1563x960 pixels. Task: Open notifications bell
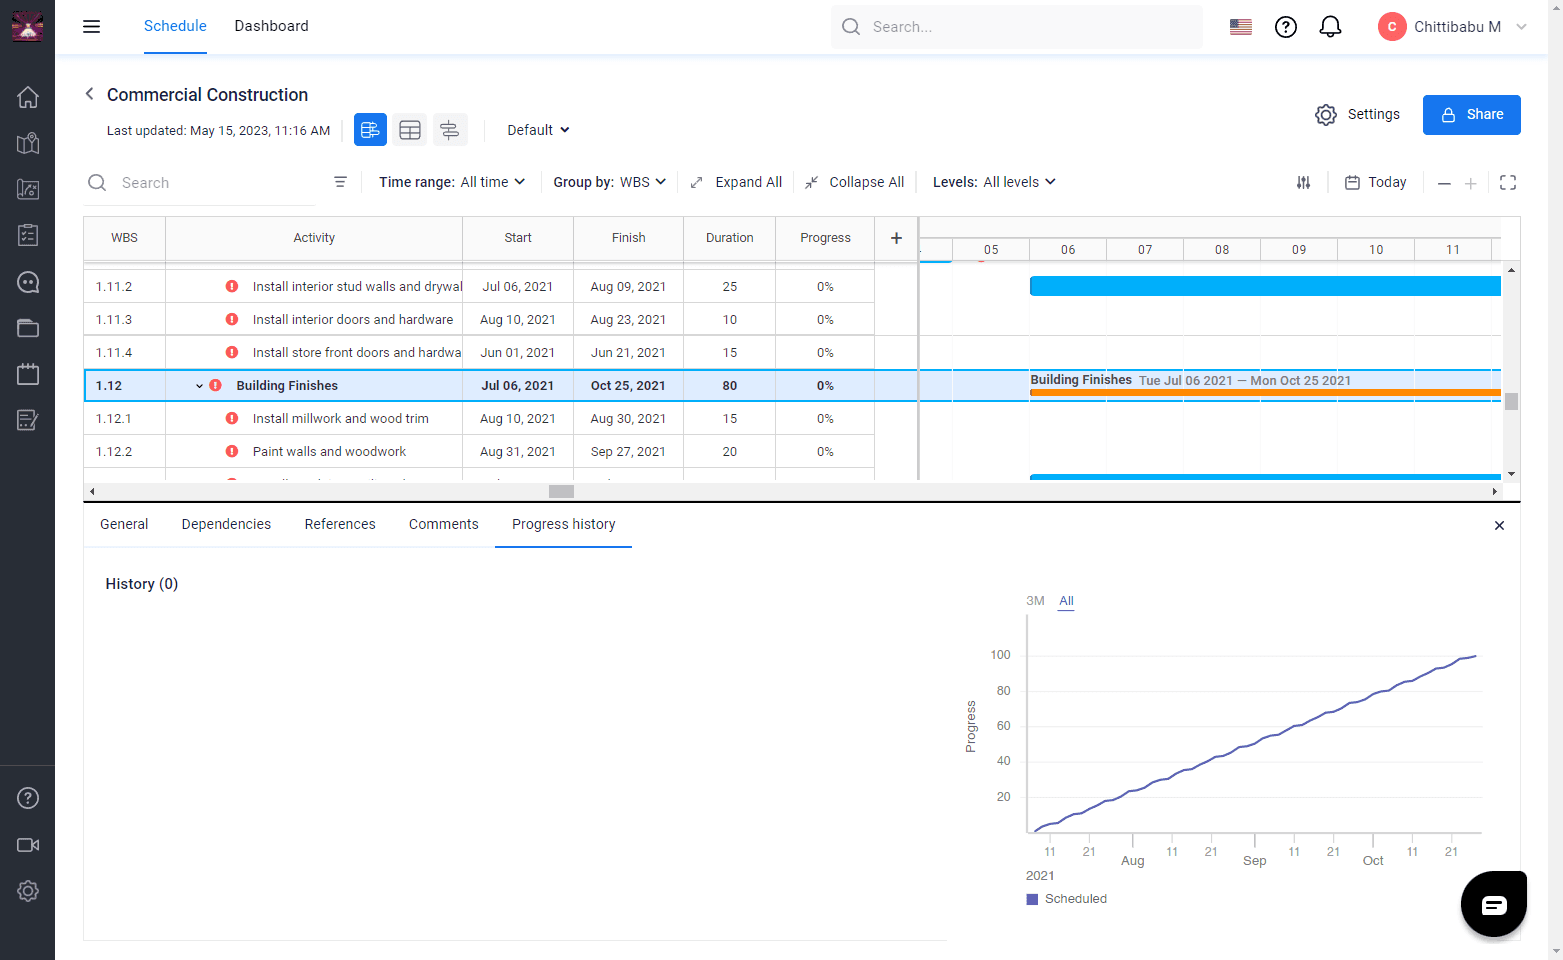[x=1330, y=27]
